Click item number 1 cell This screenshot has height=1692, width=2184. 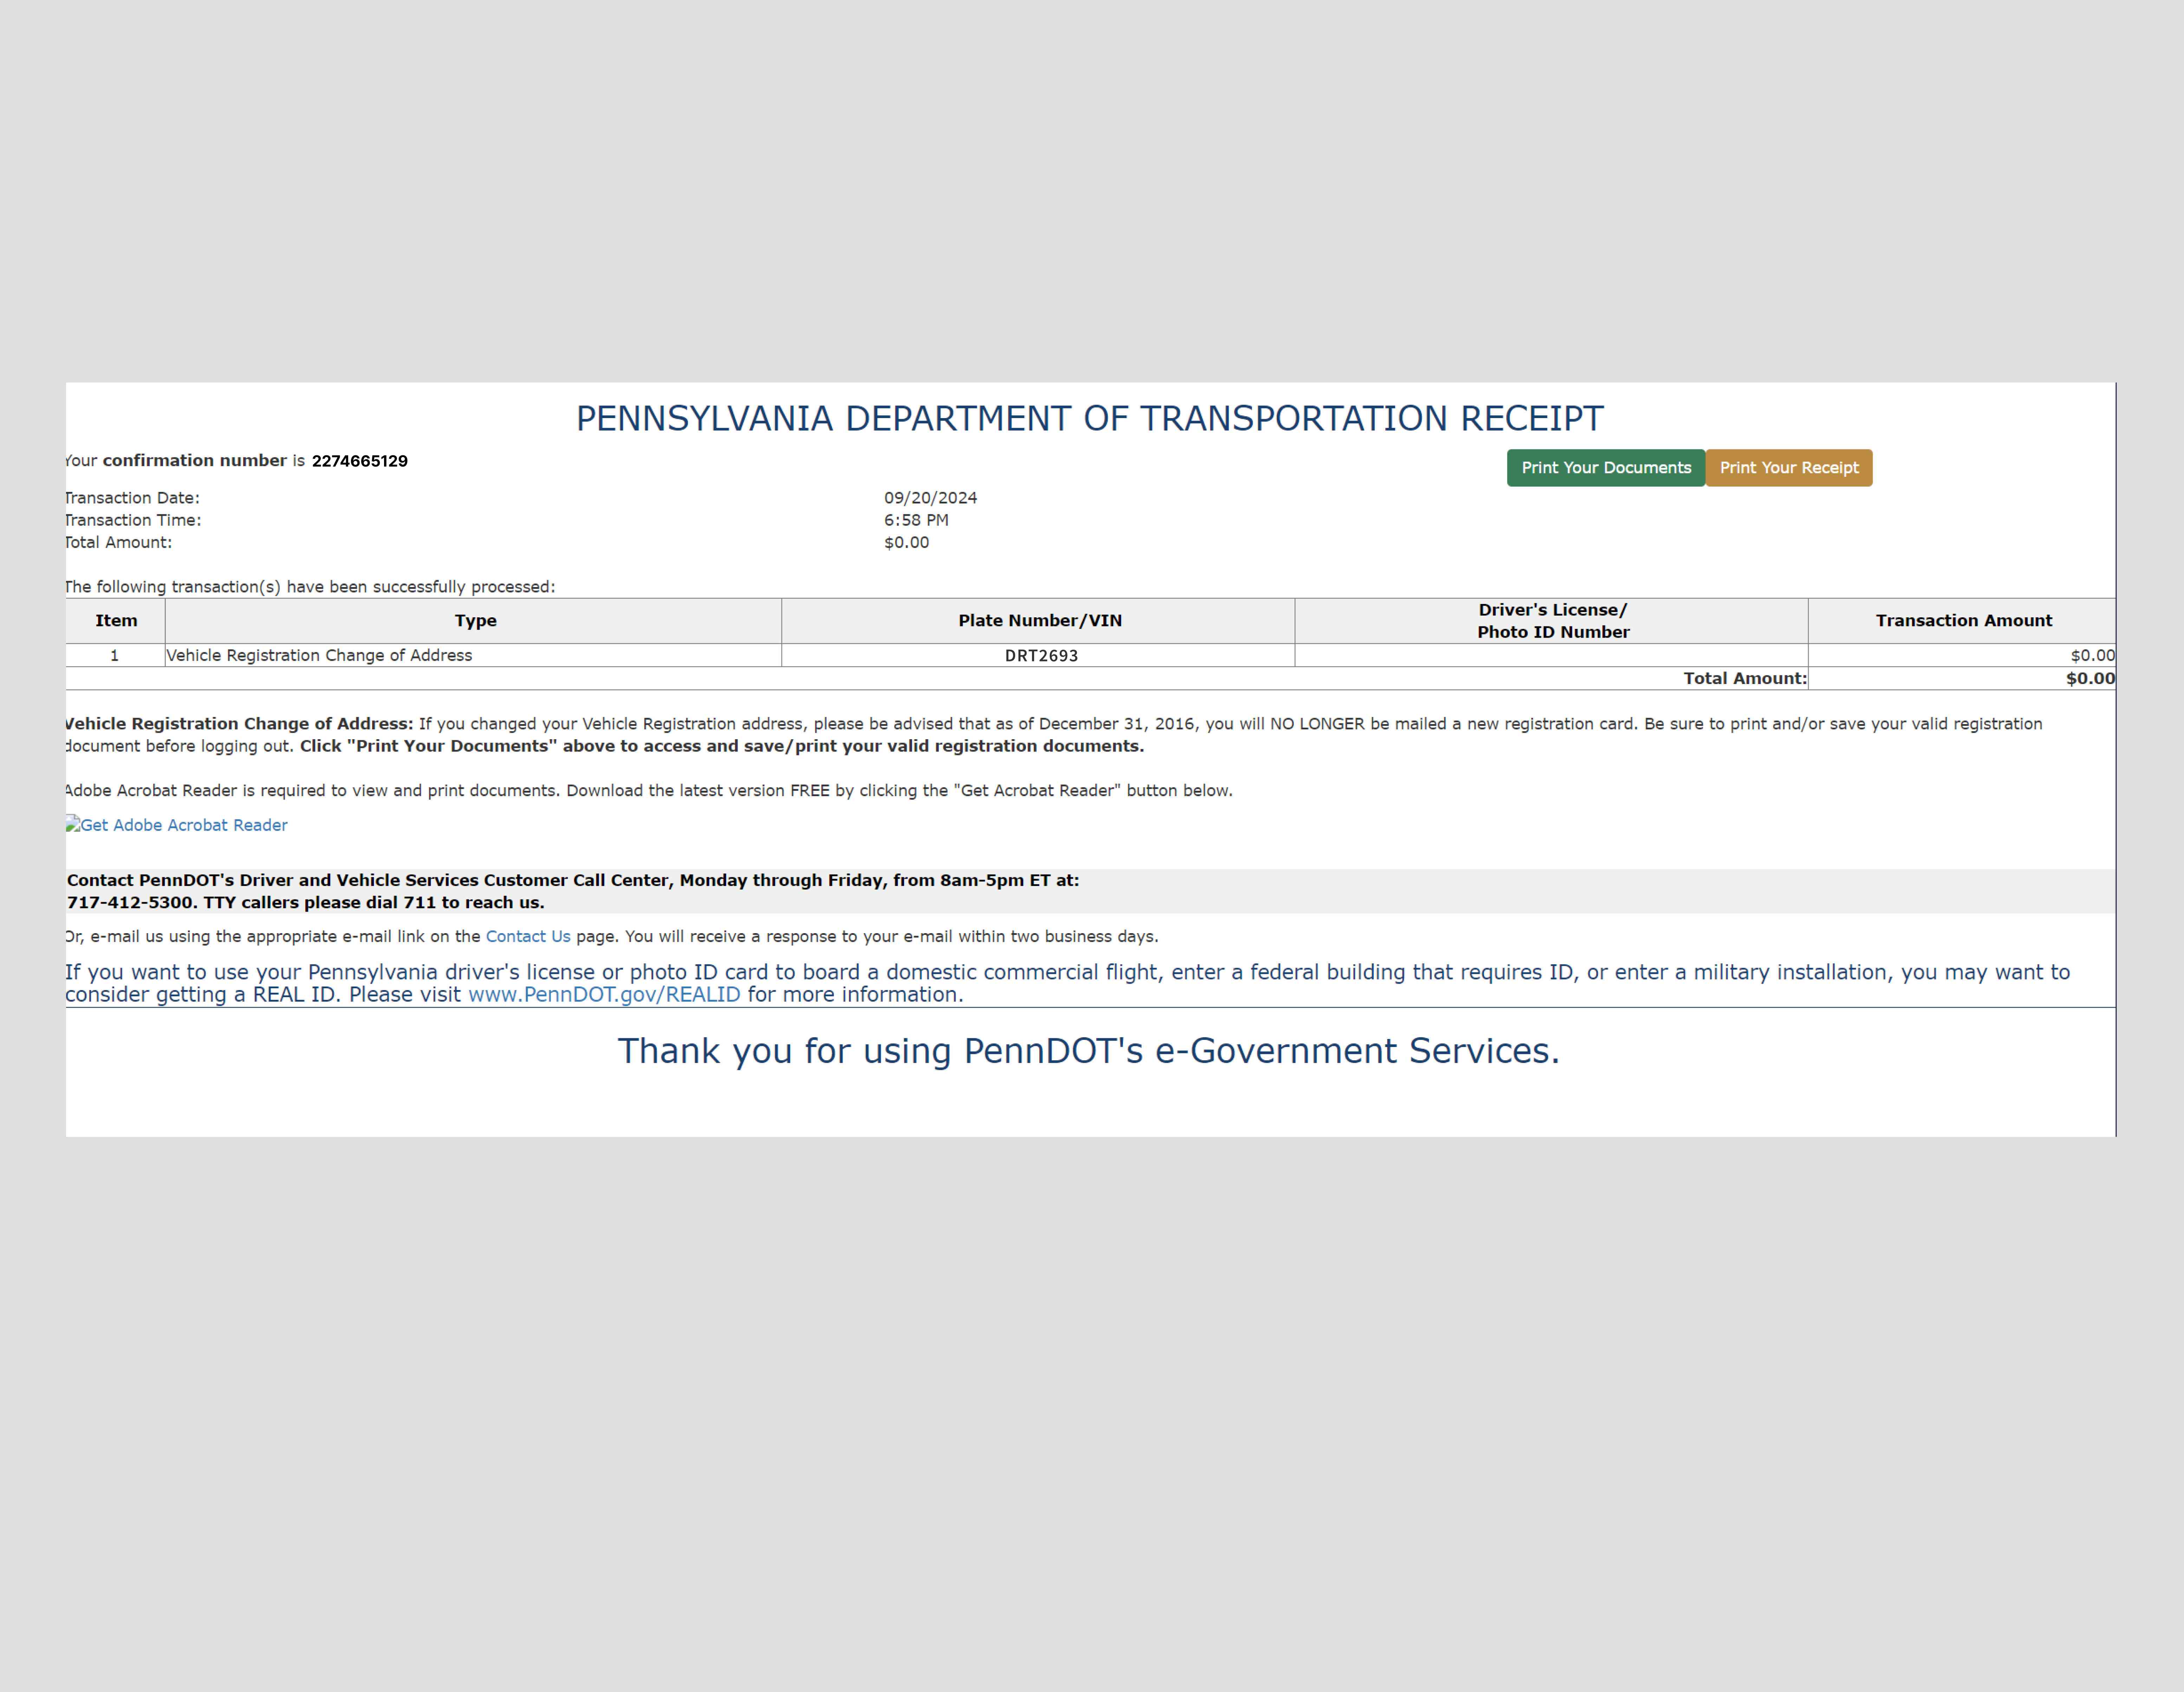click(115, 655)
